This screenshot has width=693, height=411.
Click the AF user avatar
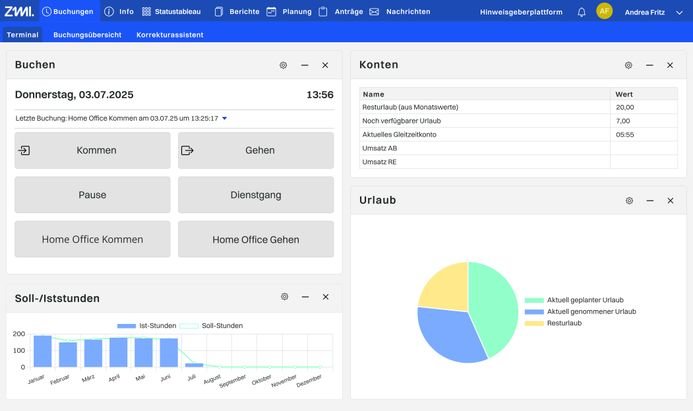click(604, 11)
